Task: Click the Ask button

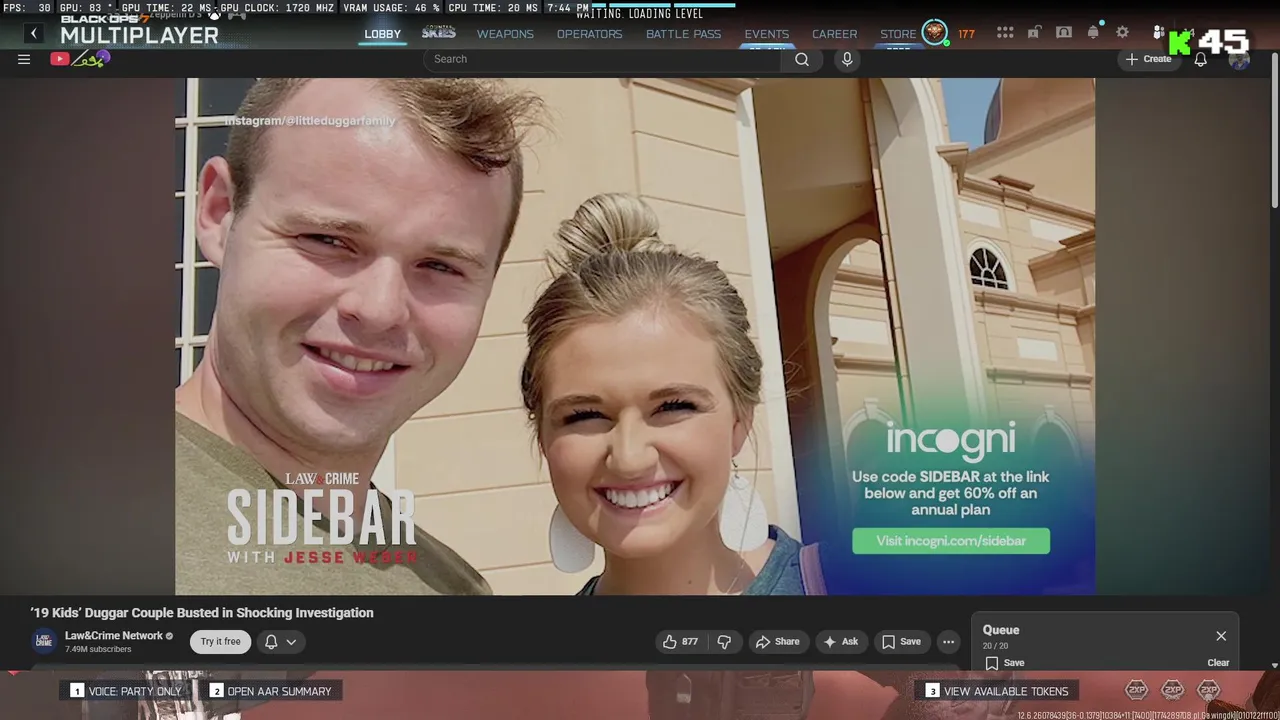Action: [840, 642]
